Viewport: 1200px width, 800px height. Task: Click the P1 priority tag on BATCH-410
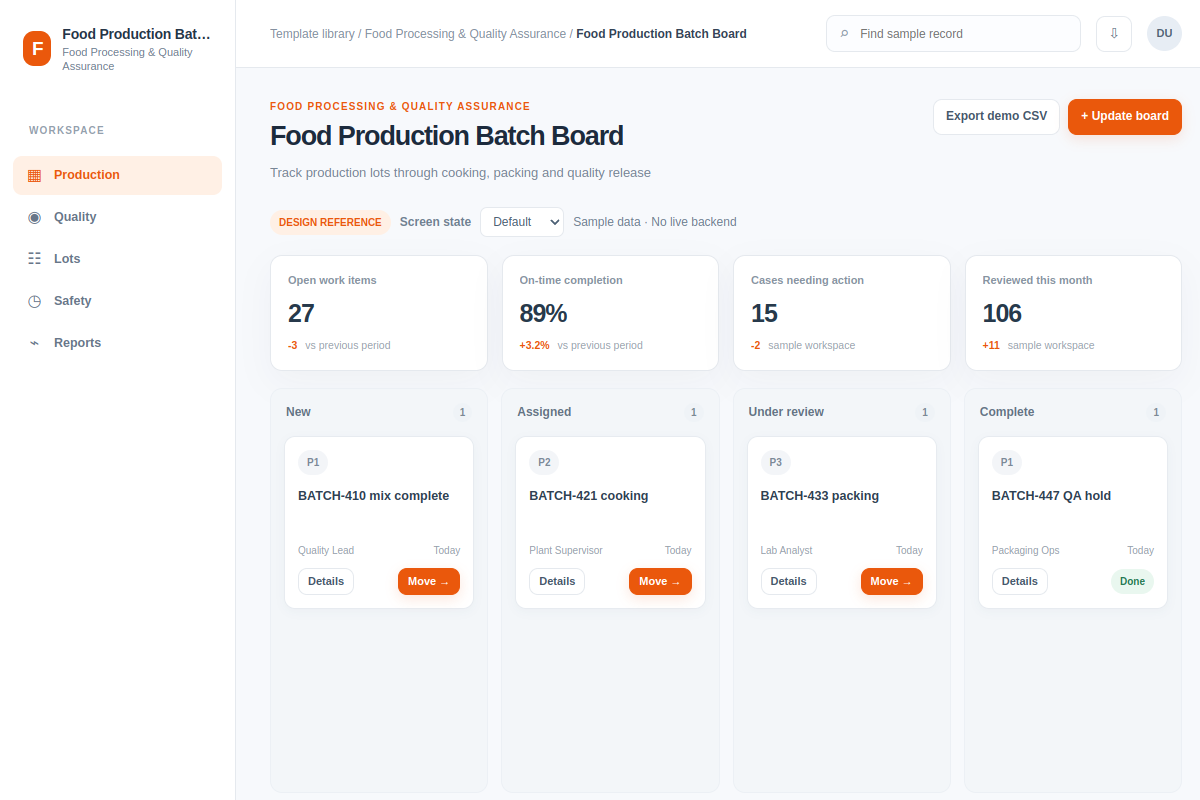313,462
